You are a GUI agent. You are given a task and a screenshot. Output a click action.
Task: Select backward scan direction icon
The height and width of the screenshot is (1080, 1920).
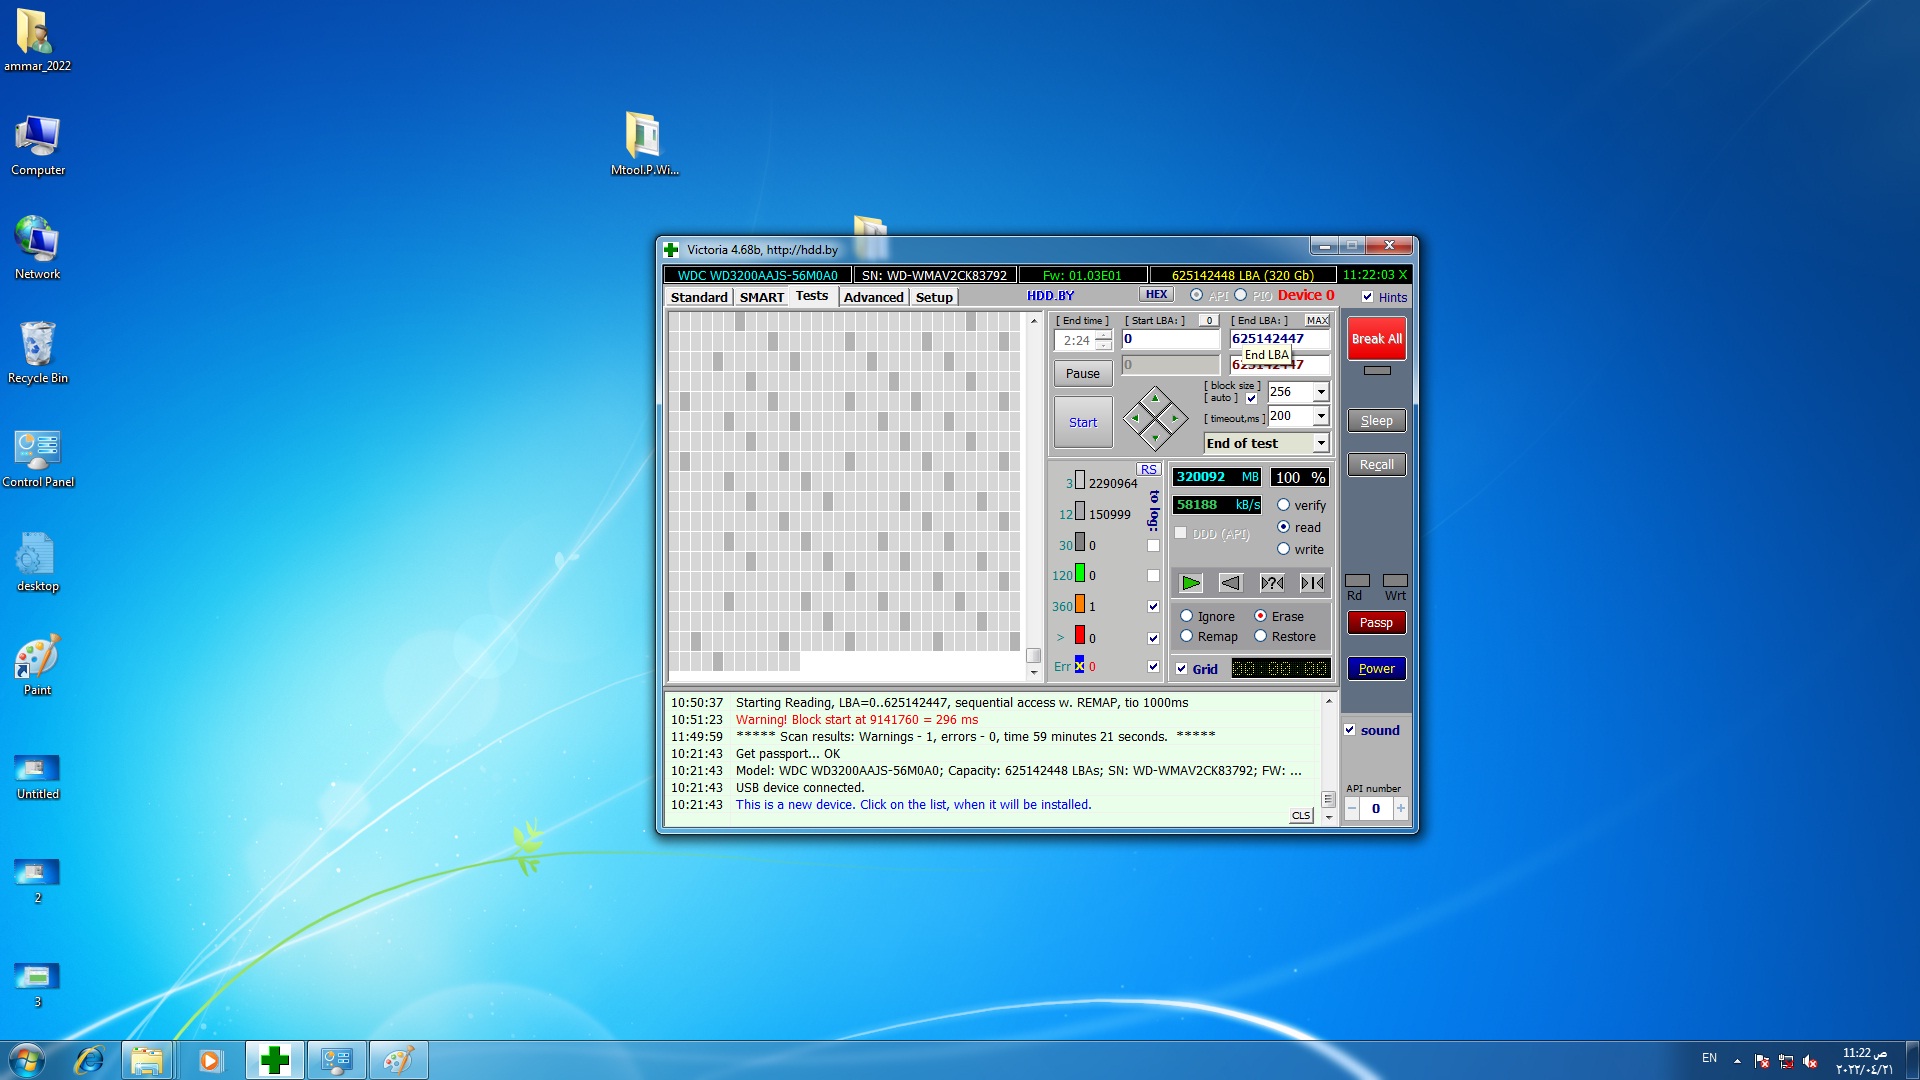pyautogui.click(x=1231, y=583)
